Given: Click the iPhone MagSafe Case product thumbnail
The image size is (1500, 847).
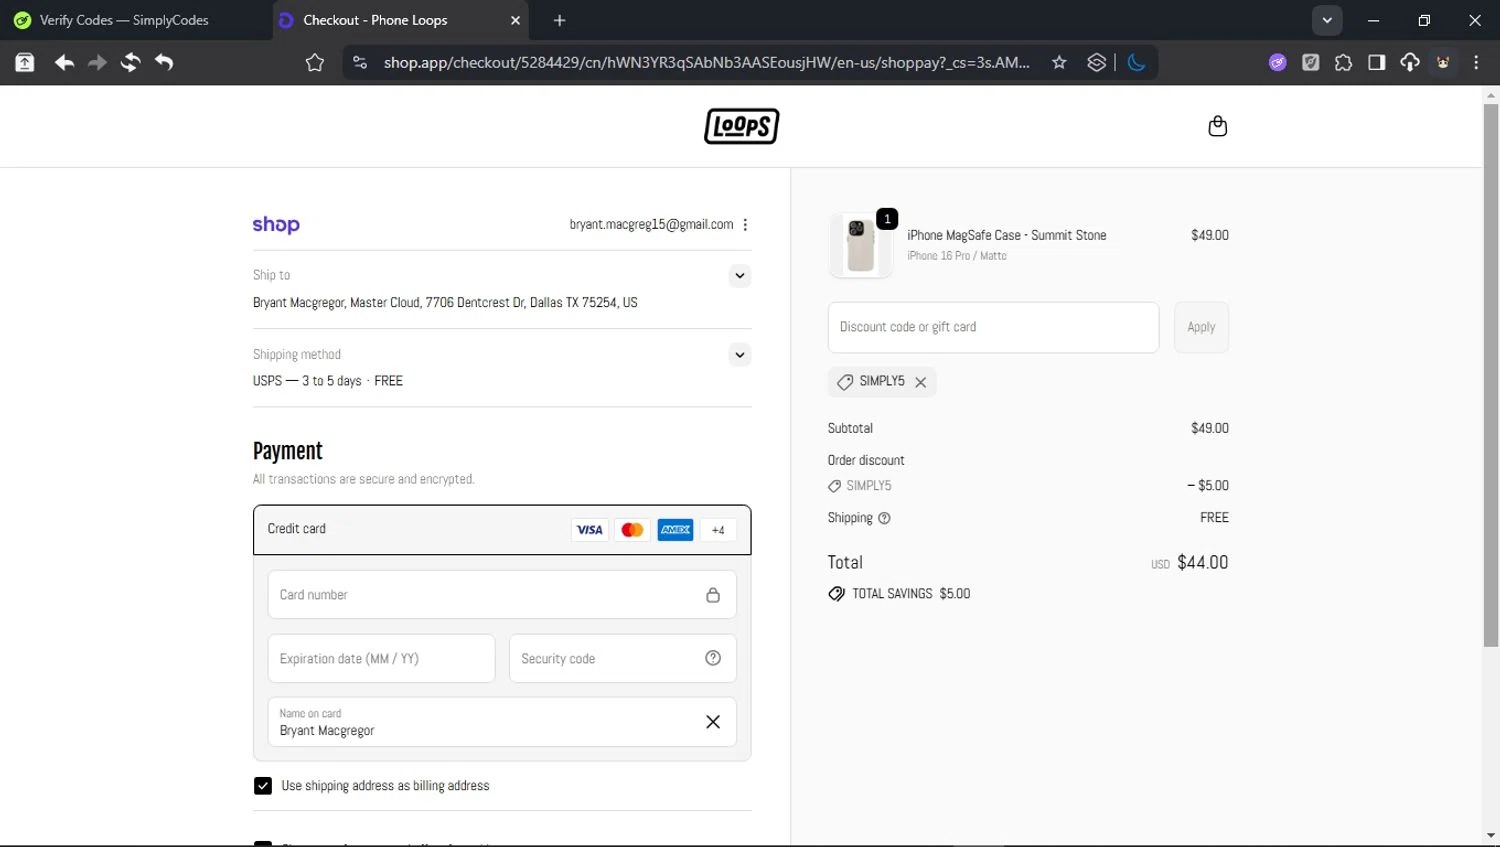Looking at the screenshot, I should pos(860,245).
